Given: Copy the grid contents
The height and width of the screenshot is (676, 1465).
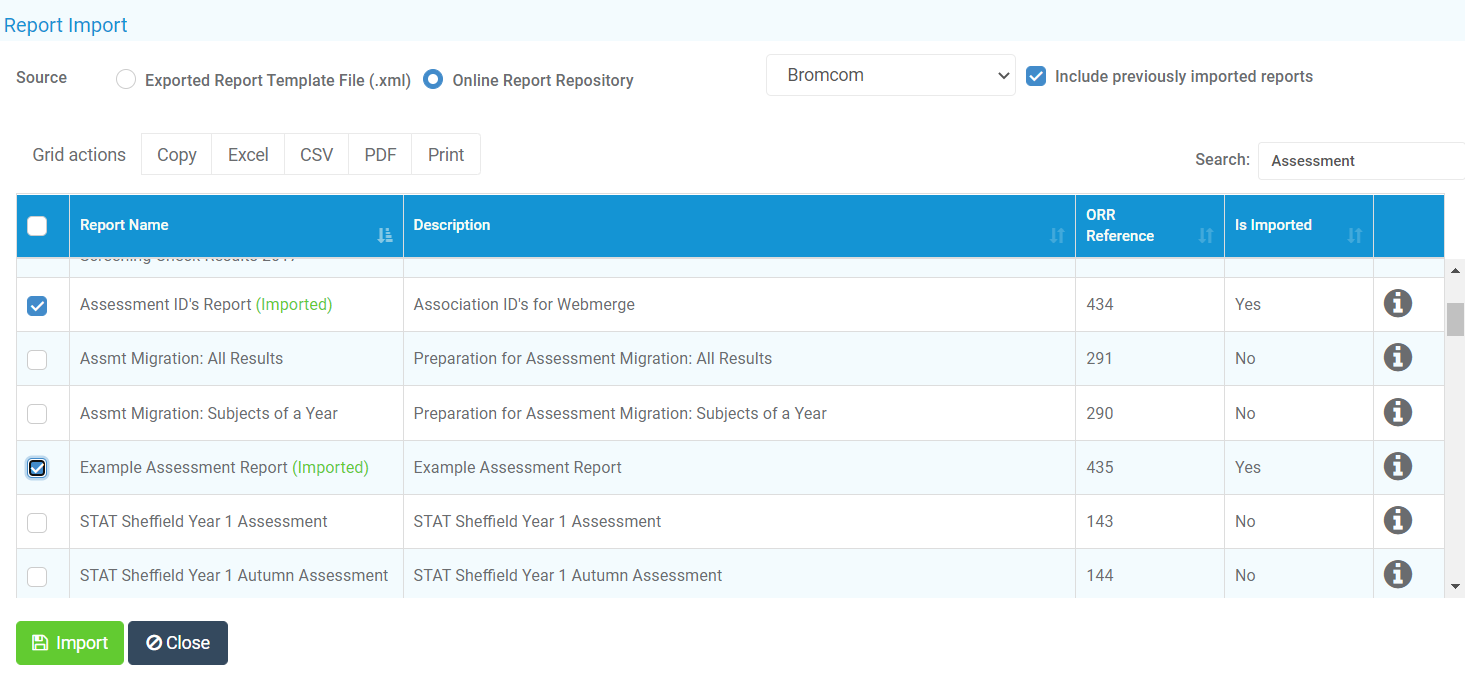Looking at the screenshot, I should (176, 154).
